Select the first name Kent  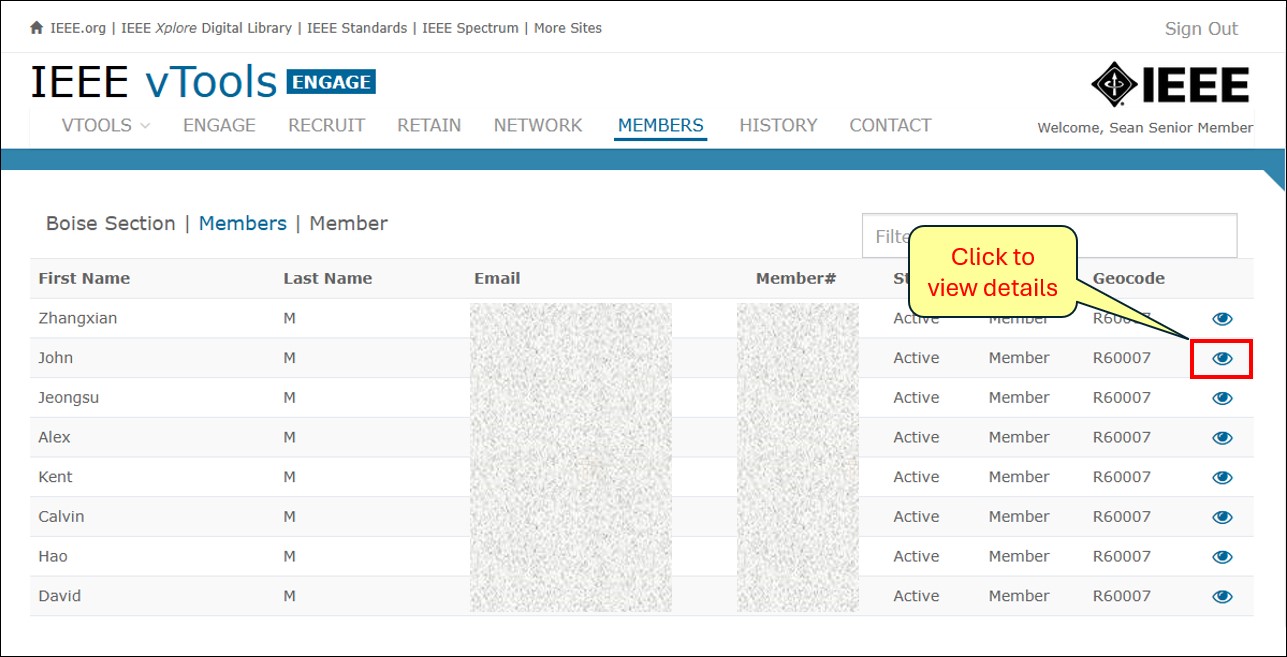(x=56, y=477)
